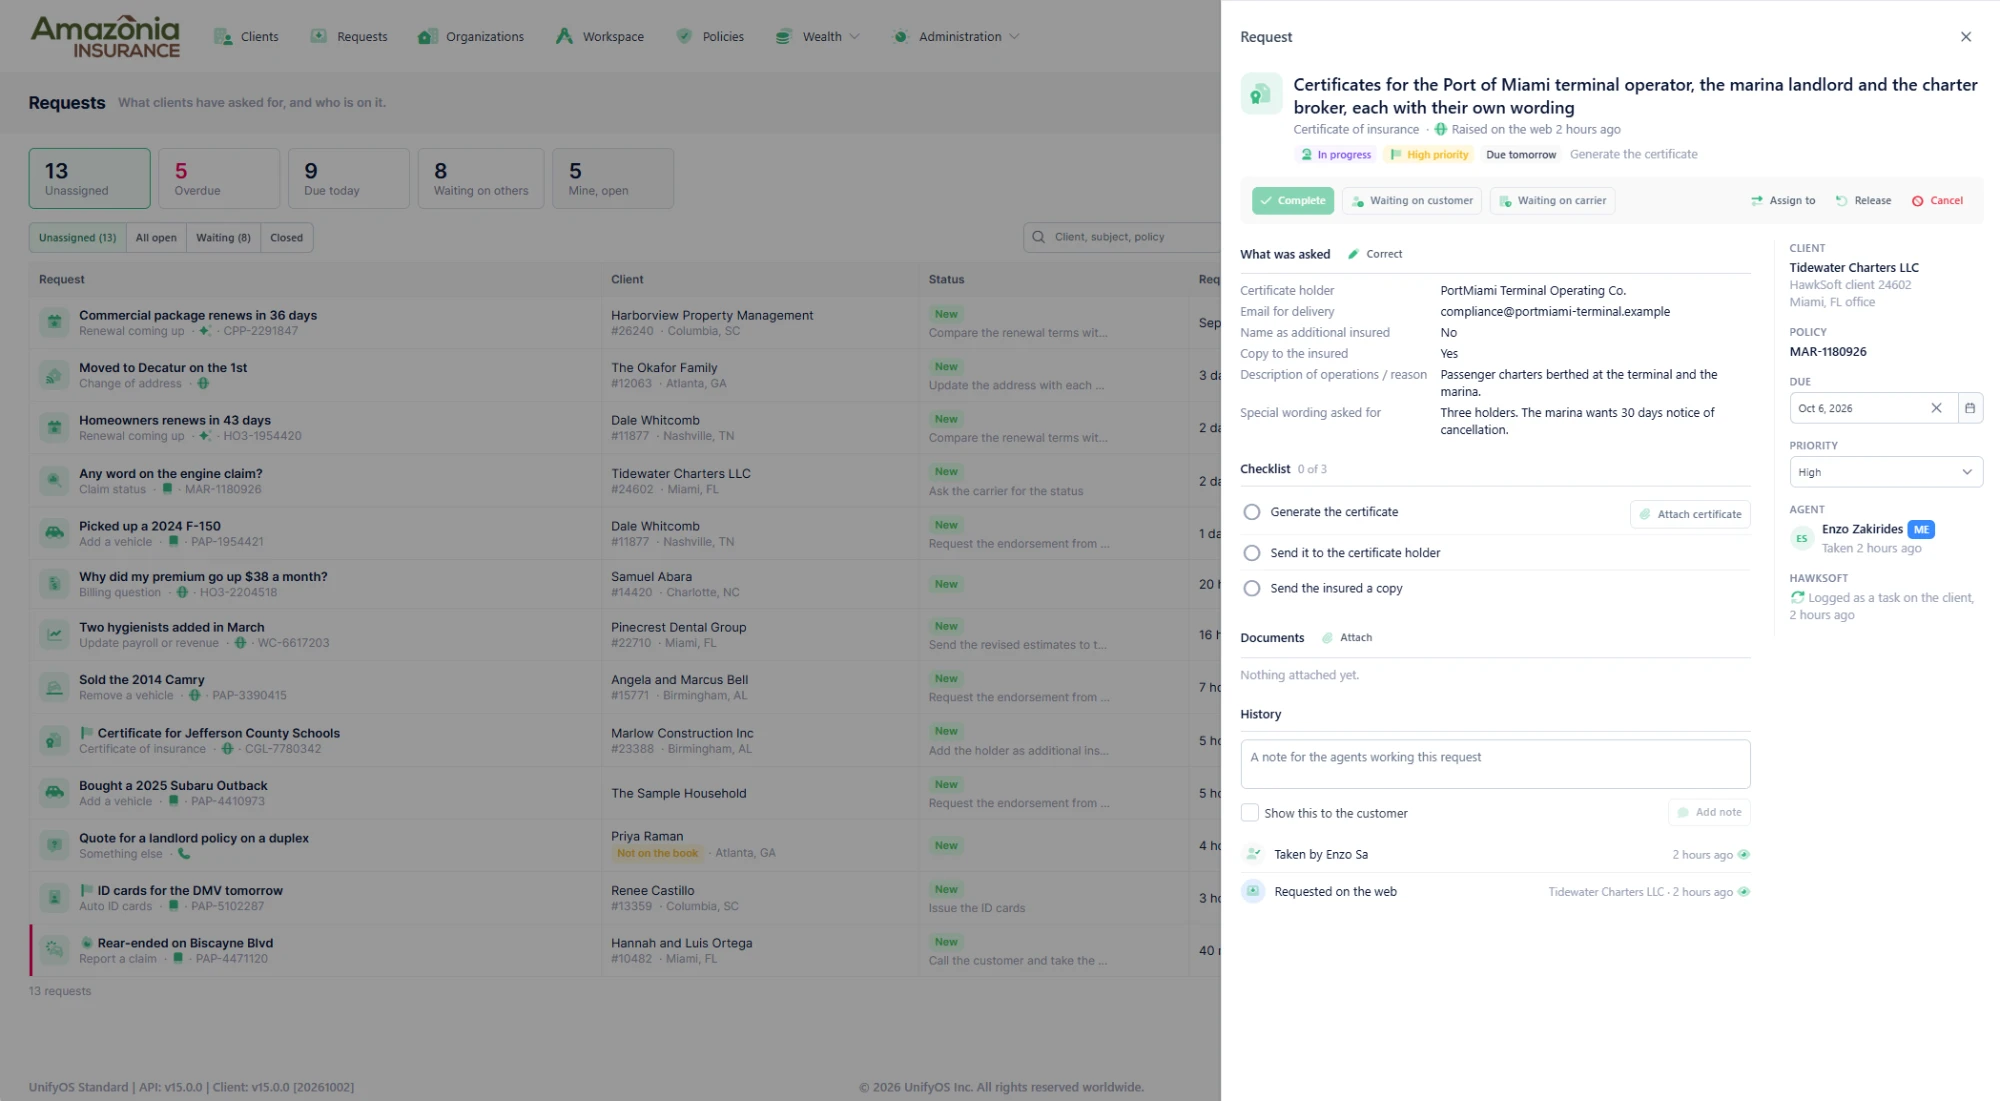Click Assign to
This screenshot has width=2000, height=1101.
click(x=1783, y=201)
